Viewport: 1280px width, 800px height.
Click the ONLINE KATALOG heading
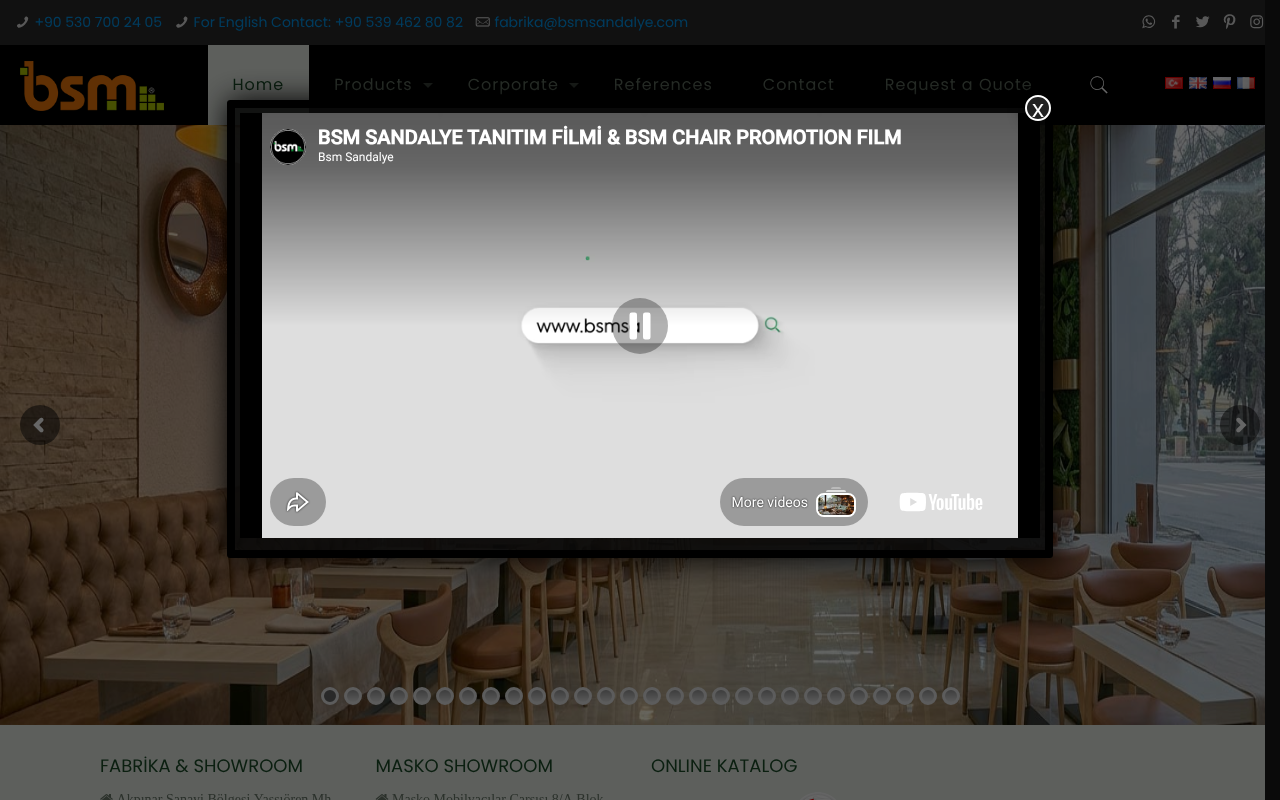pos(724,766)
